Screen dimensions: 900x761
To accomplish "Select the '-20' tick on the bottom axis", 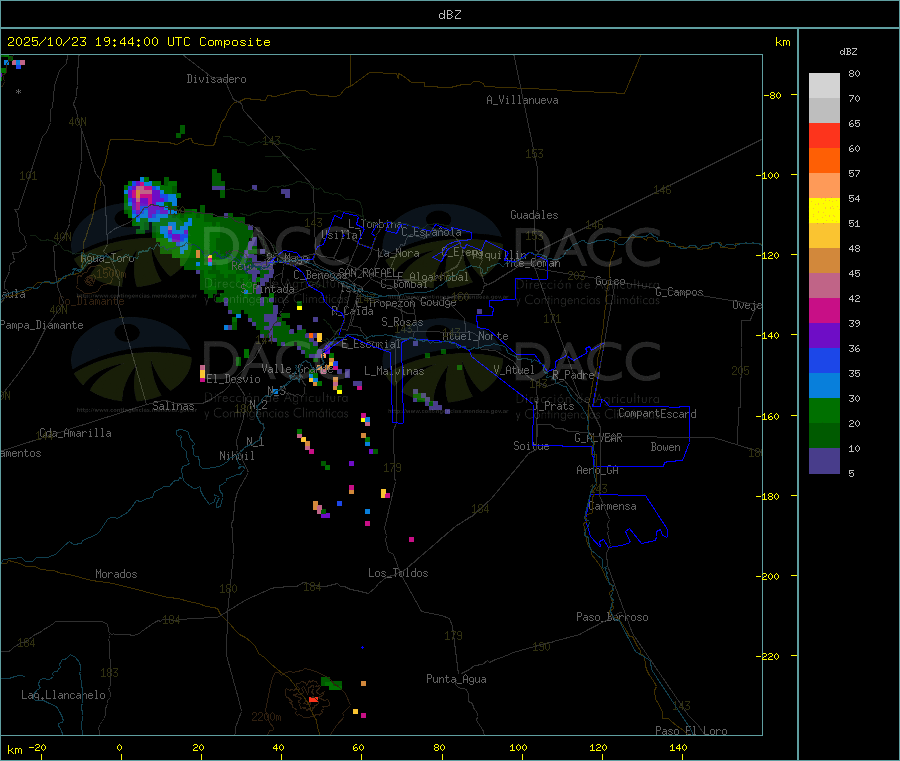I will point(37,747).
